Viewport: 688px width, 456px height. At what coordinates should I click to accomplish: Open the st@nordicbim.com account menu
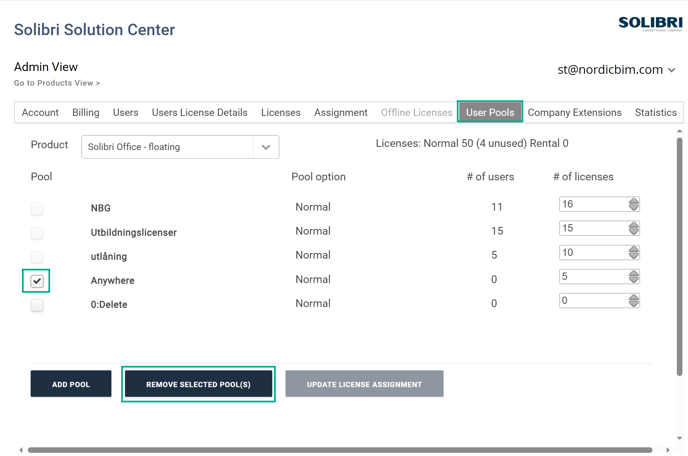pos(616,70)
